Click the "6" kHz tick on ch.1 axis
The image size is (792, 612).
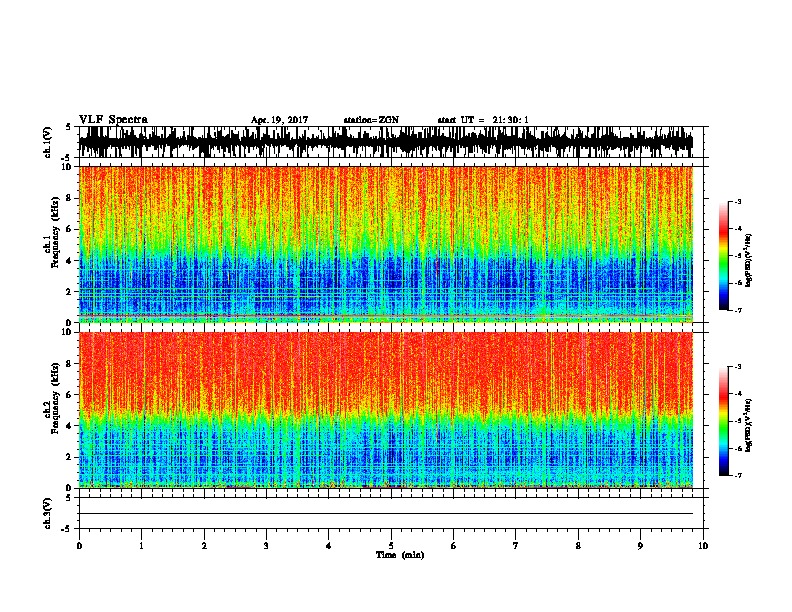(70, 229)
